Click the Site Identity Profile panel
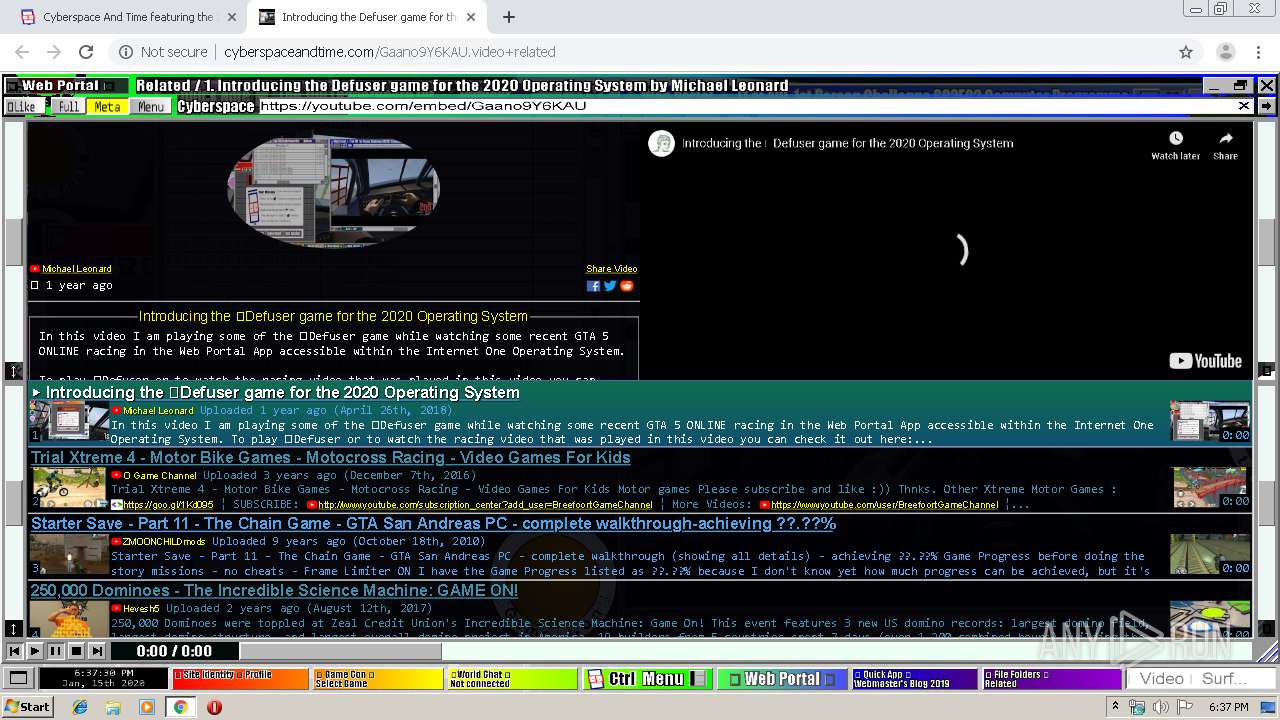Screen dimensions: 1280x720 point(240,679)
